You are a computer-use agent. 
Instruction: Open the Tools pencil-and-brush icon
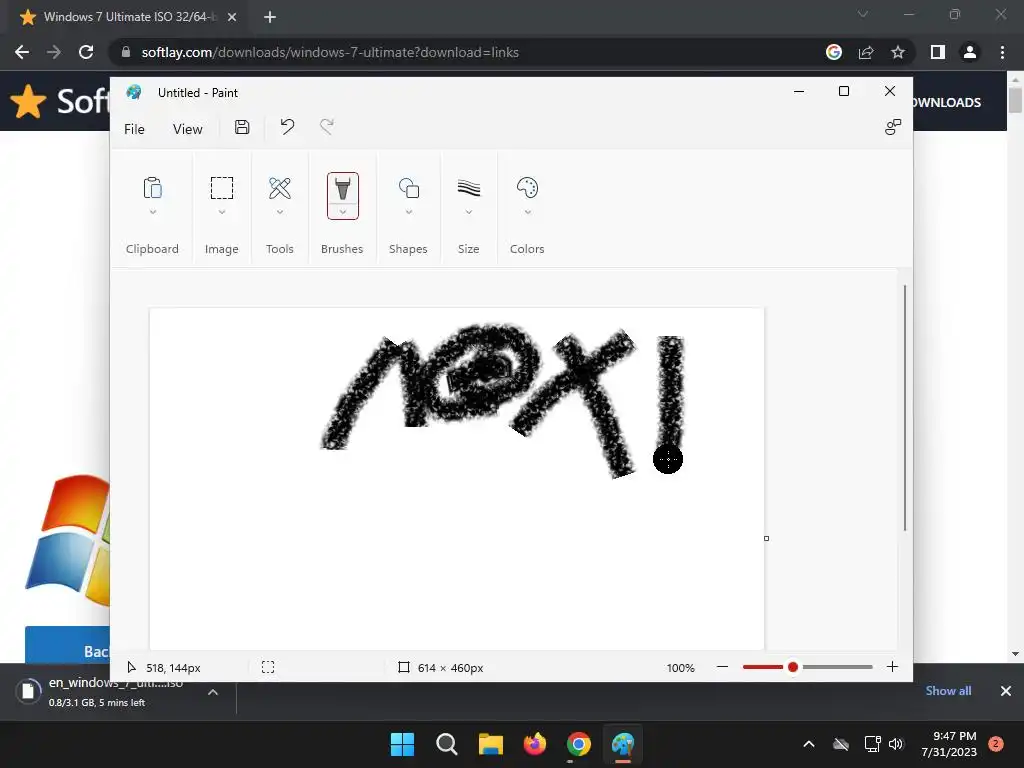coord(280,188)
